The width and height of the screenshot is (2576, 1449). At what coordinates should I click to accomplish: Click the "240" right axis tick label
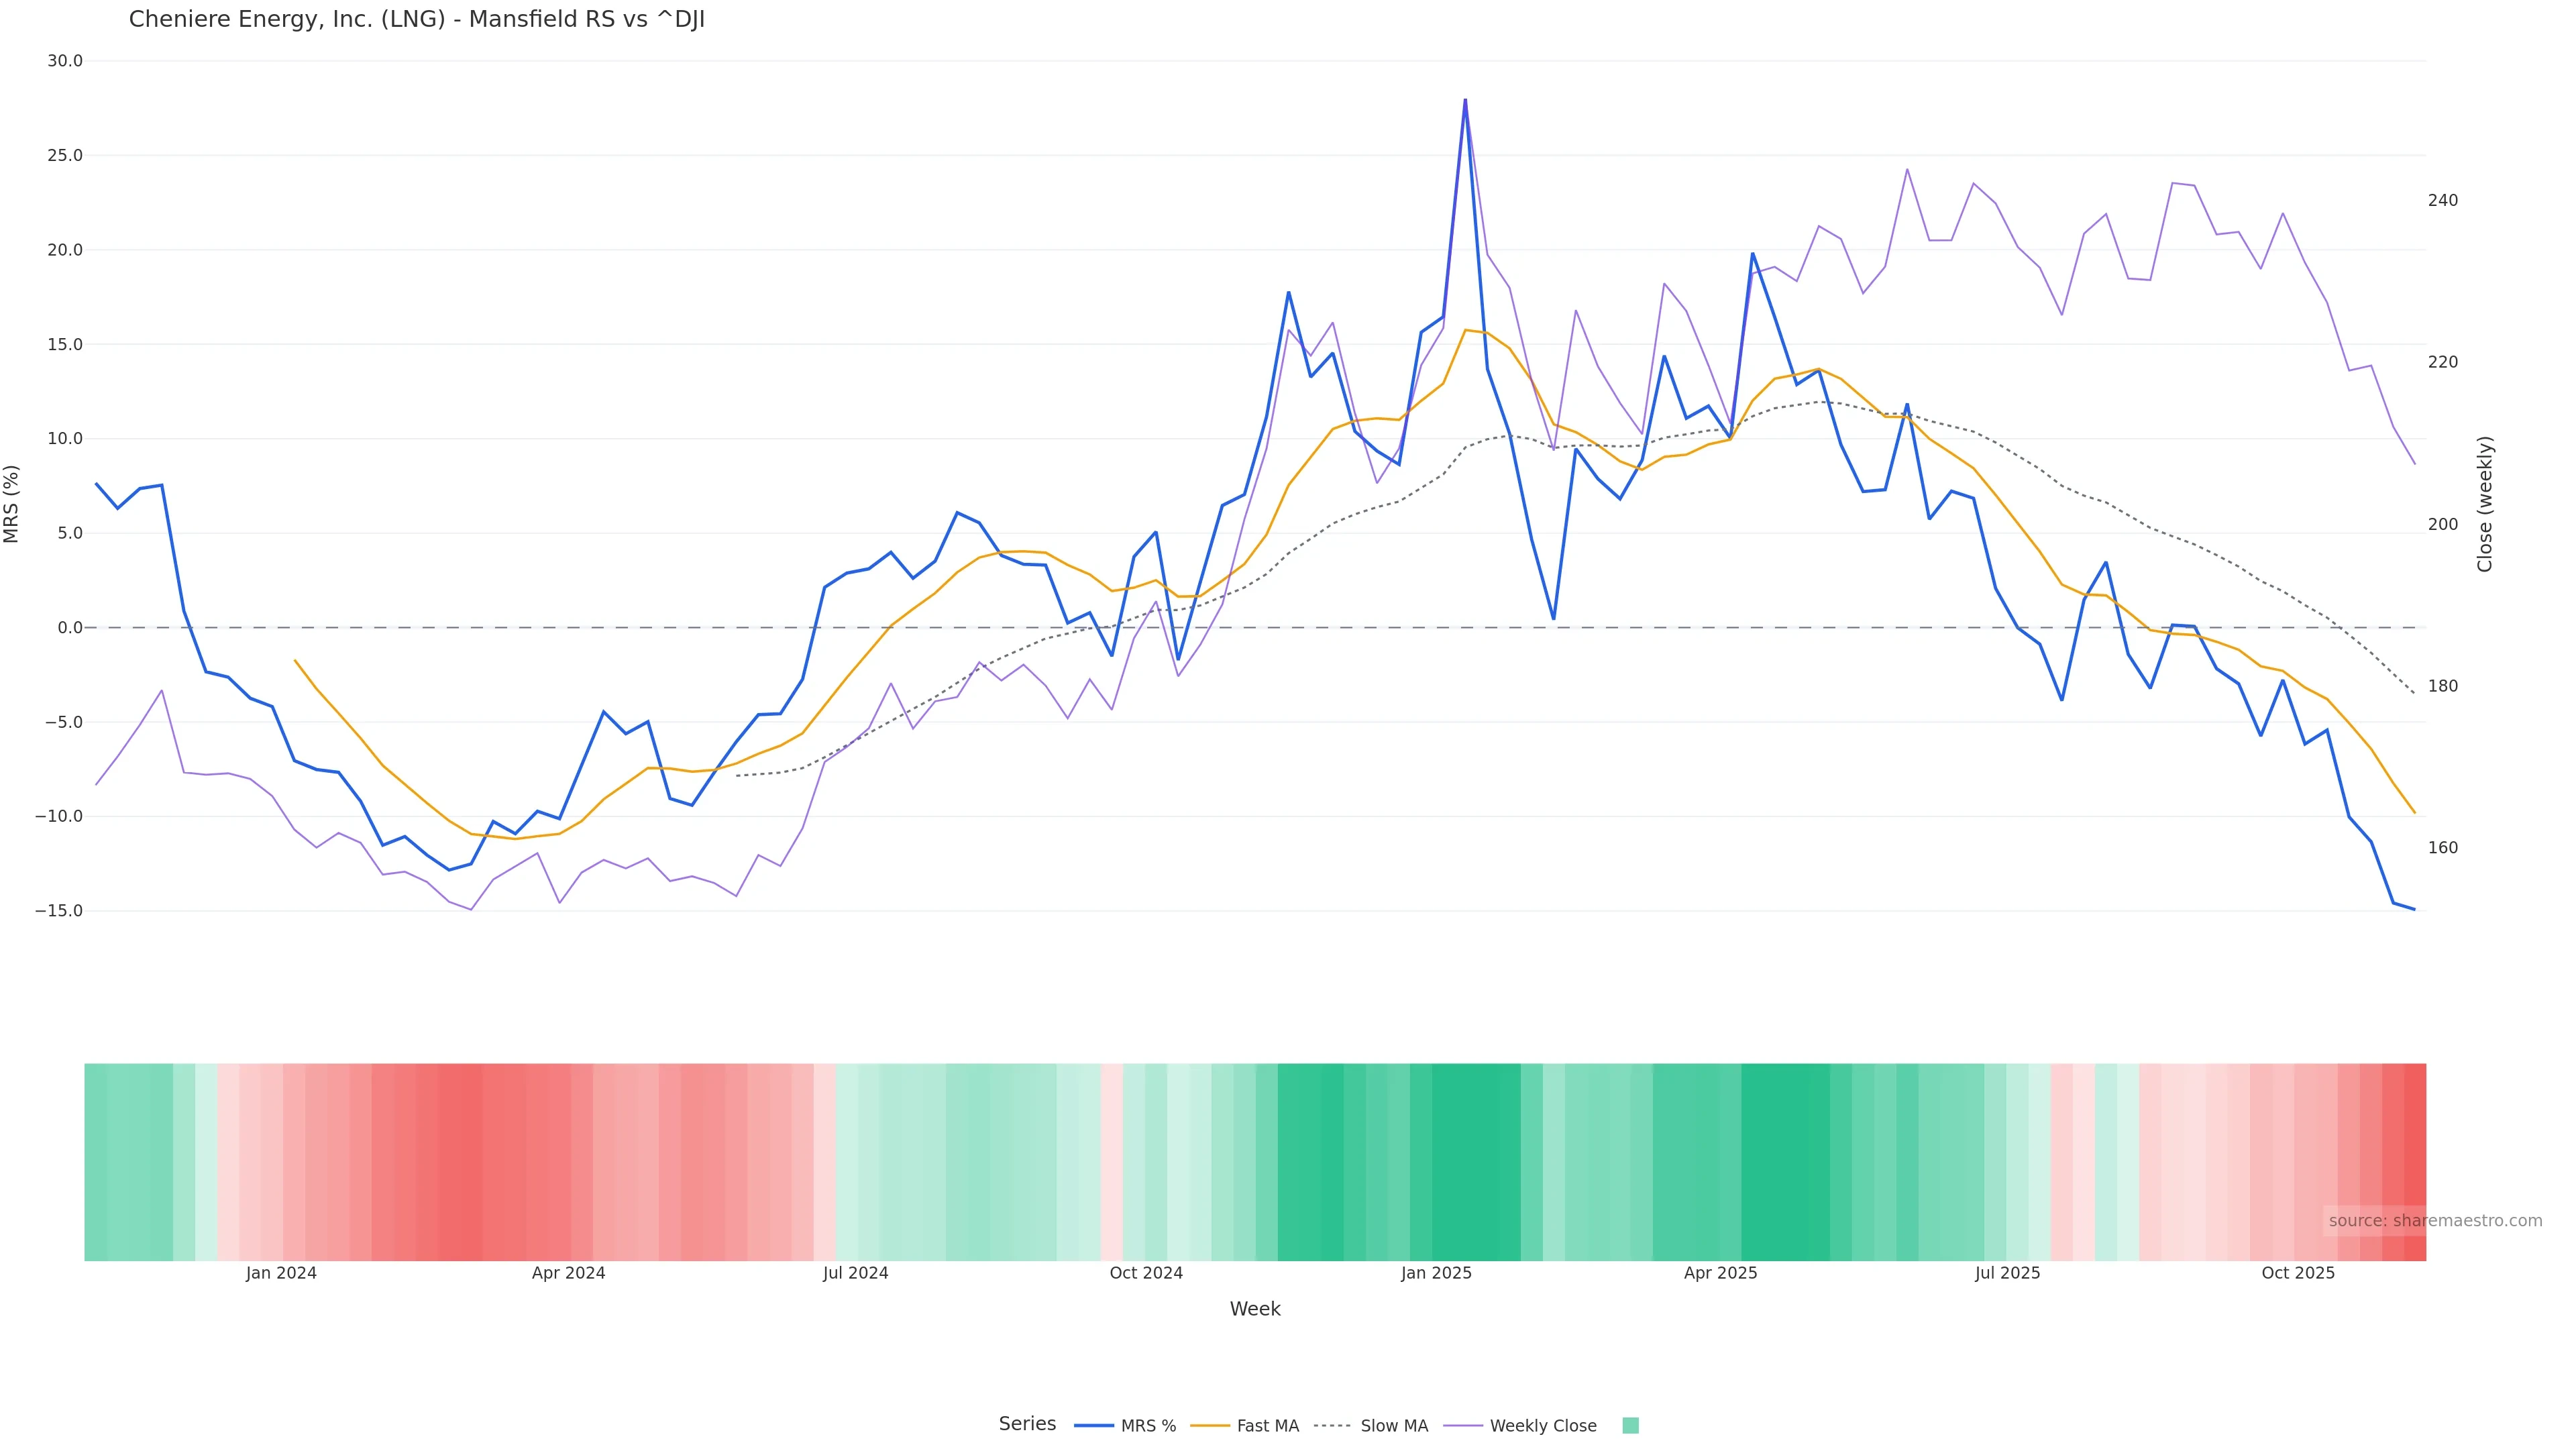point(2443,201)
